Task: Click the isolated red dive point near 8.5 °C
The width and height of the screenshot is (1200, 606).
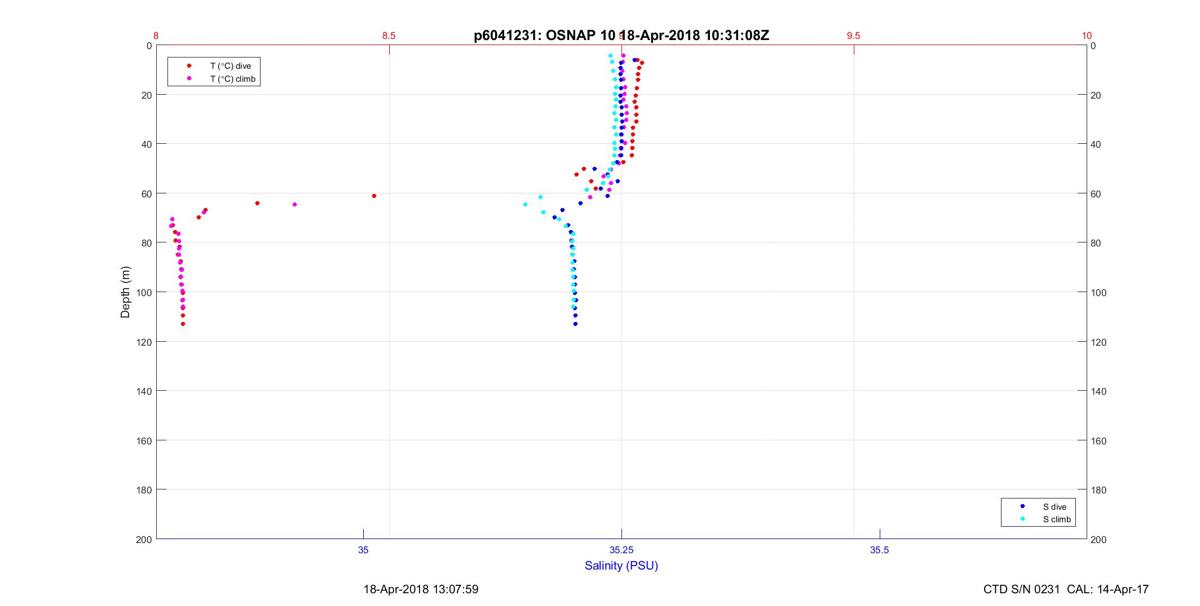Action: (374, 196)
